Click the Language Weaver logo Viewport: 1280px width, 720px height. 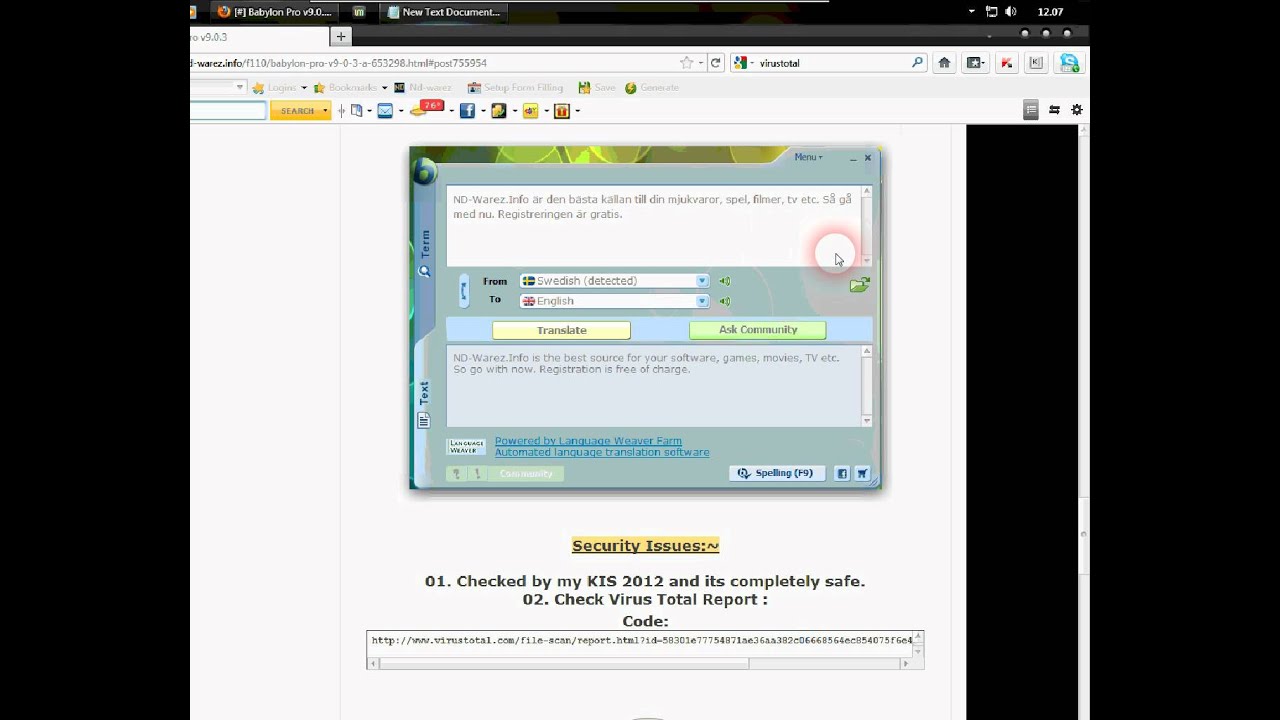(467, 446)
